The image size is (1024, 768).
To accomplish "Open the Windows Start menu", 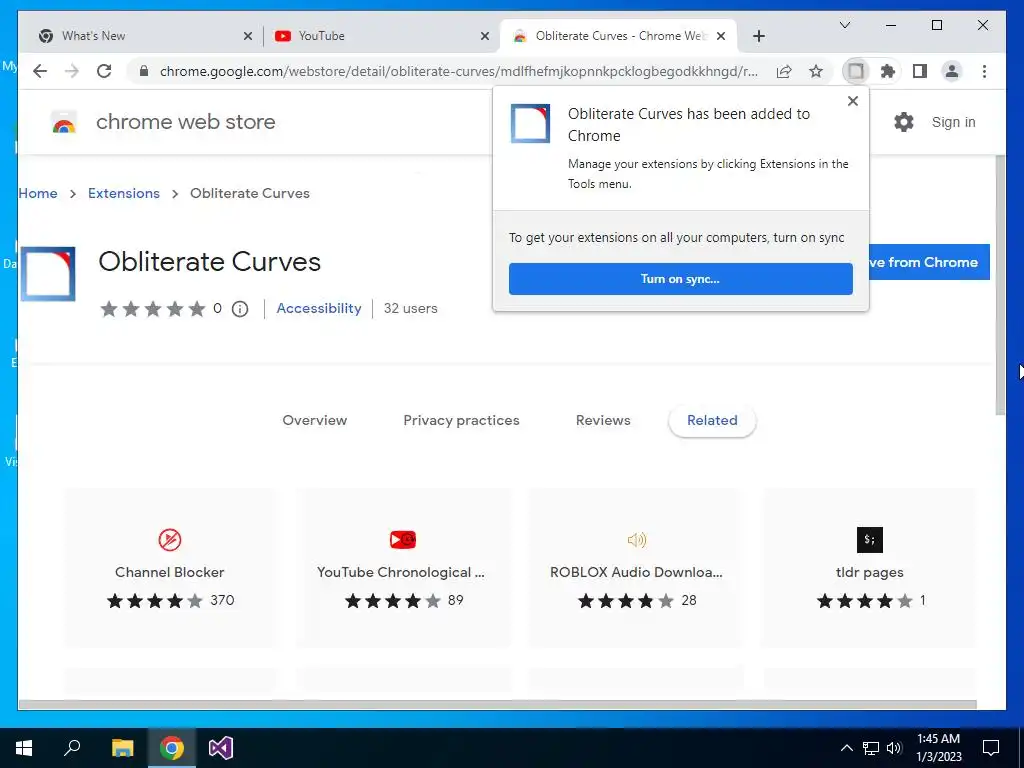I will (x=24, y=748).
